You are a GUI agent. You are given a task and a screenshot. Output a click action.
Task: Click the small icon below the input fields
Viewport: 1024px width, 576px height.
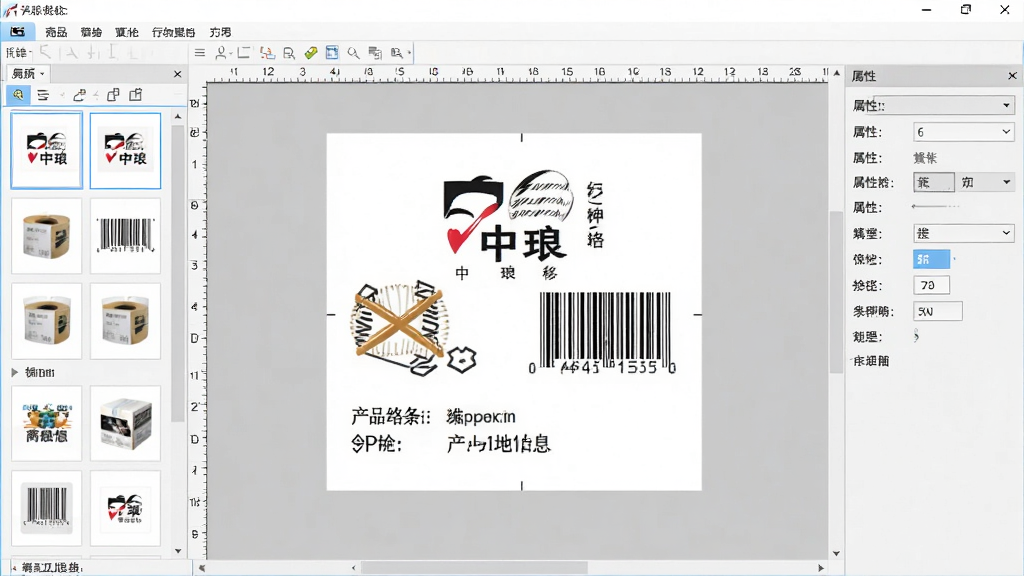[x=916, y=337]
